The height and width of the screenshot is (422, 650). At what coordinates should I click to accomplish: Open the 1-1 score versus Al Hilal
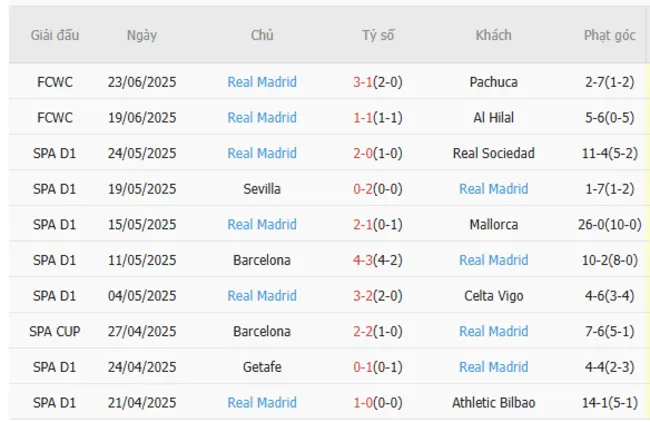click(364, 118)
